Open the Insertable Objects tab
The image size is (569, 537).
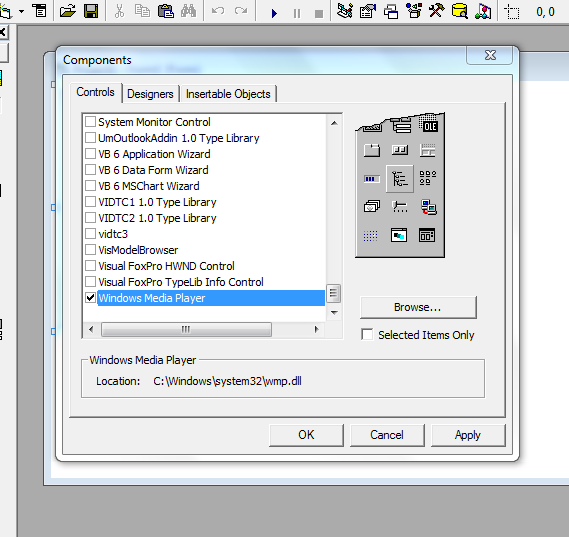point(228,94)
